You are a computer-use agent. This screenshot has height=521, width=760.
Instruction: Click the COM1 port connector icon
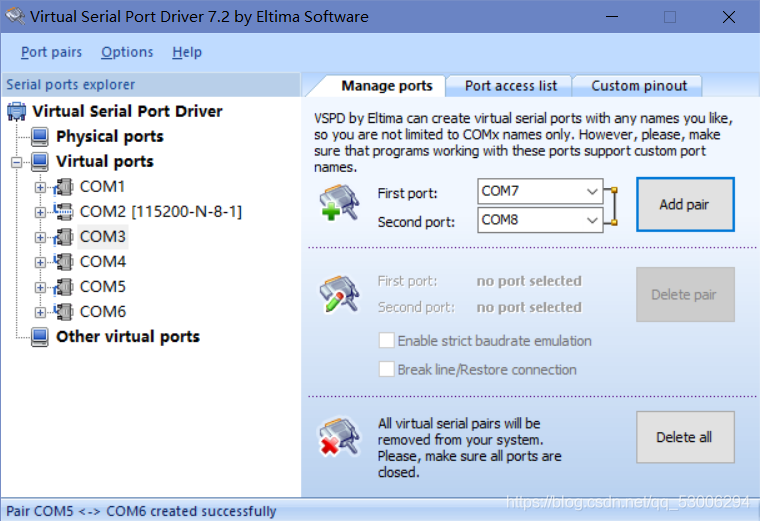pyautogui.click(x=63, y=187)
